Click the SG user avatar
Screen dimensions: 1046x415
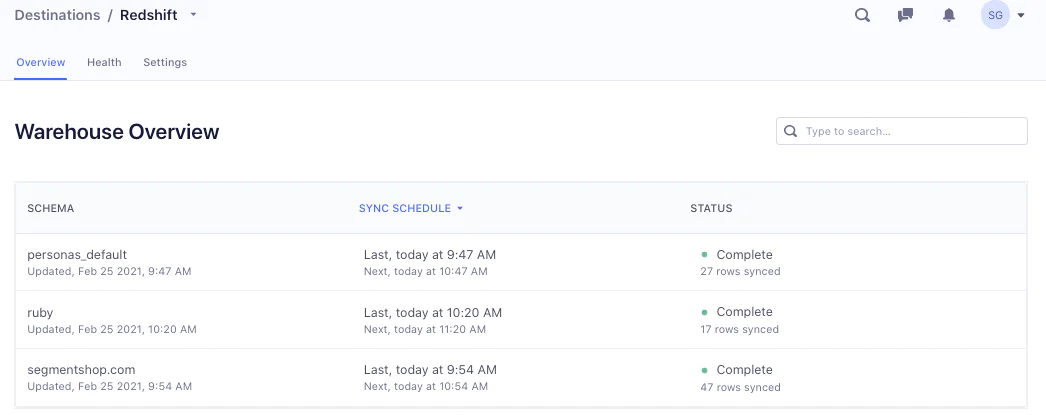point(995,15)
